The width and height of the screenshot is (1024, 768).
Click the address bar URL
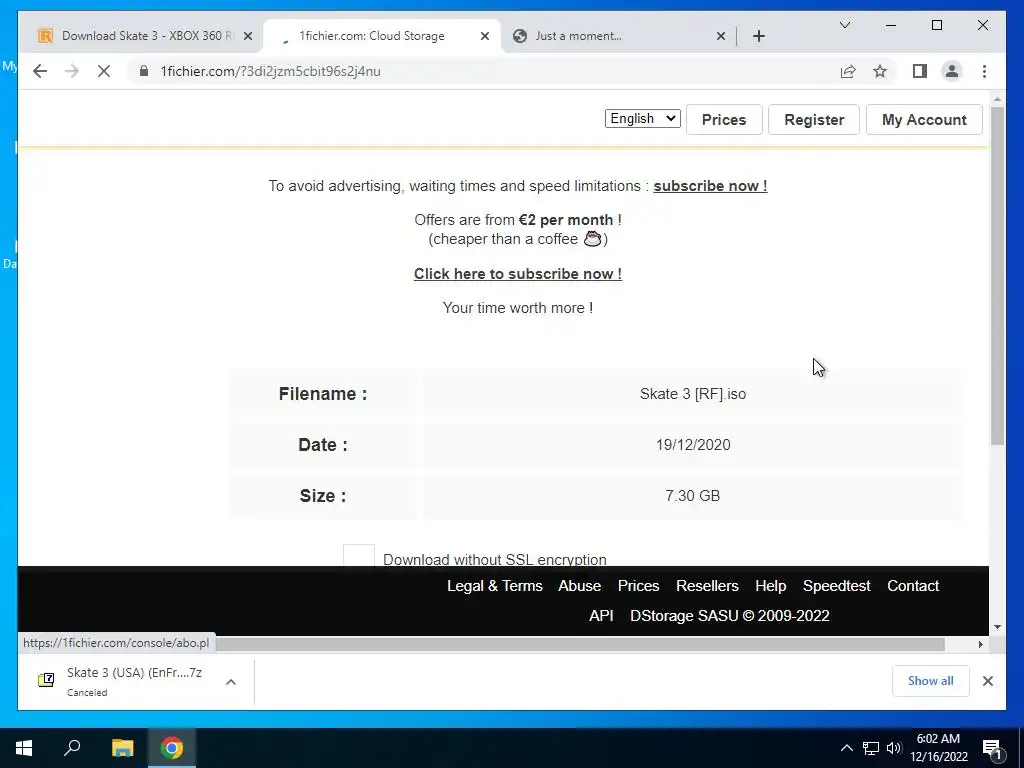pyautogui.click(x=270, y=71)
